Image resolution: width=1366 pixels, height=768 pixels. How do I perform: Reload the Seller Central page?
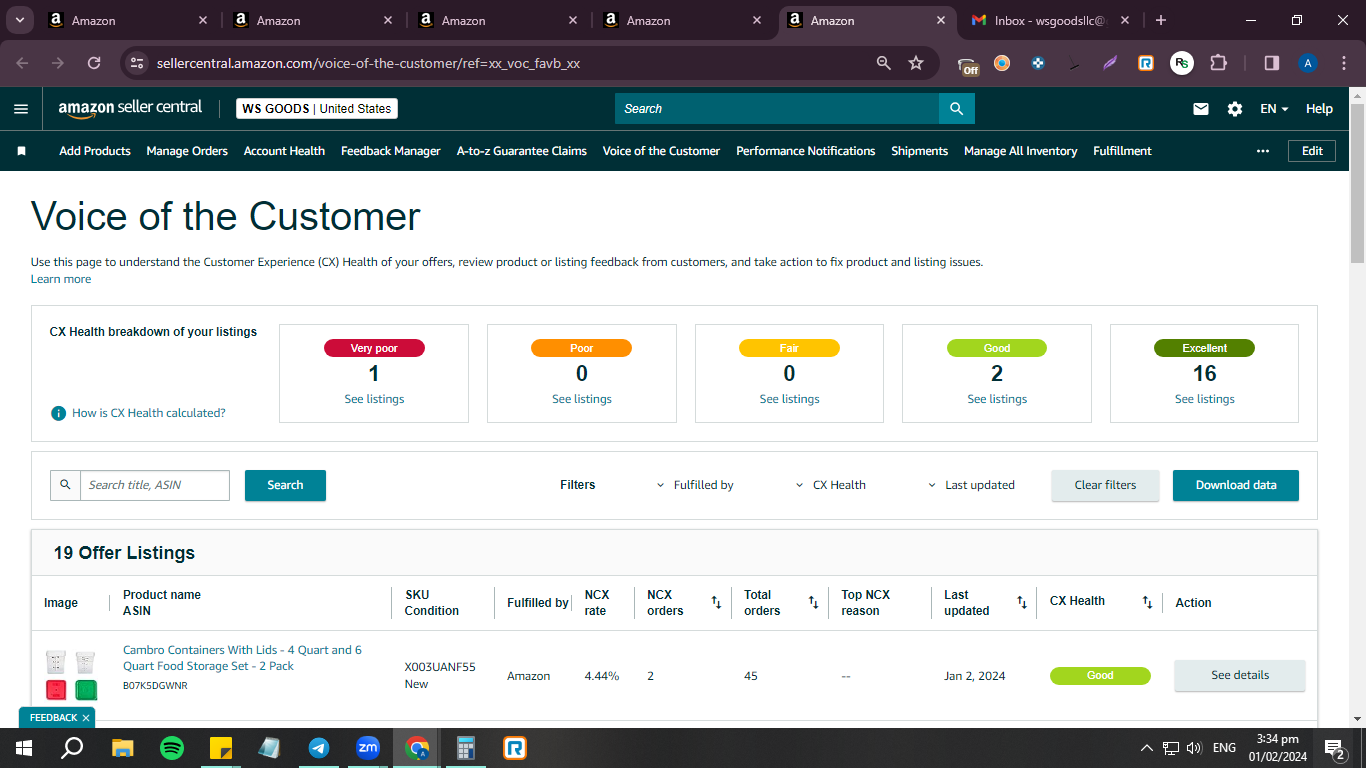94,63
